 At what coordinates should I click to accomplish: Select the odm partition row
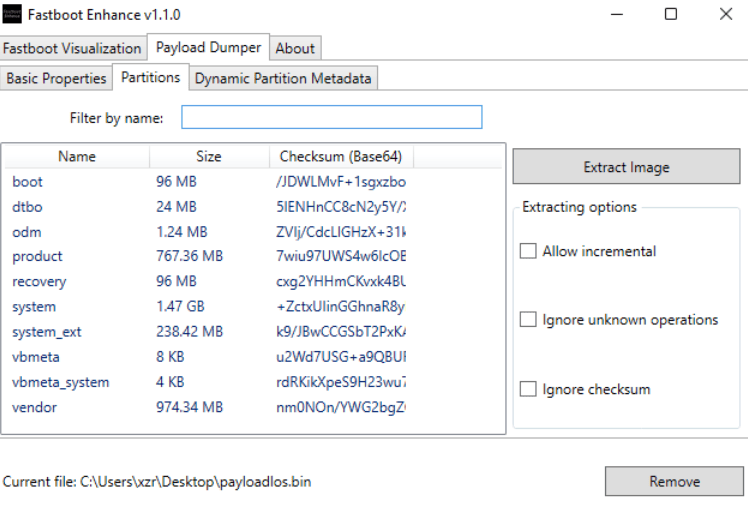(x=253, y=232)
